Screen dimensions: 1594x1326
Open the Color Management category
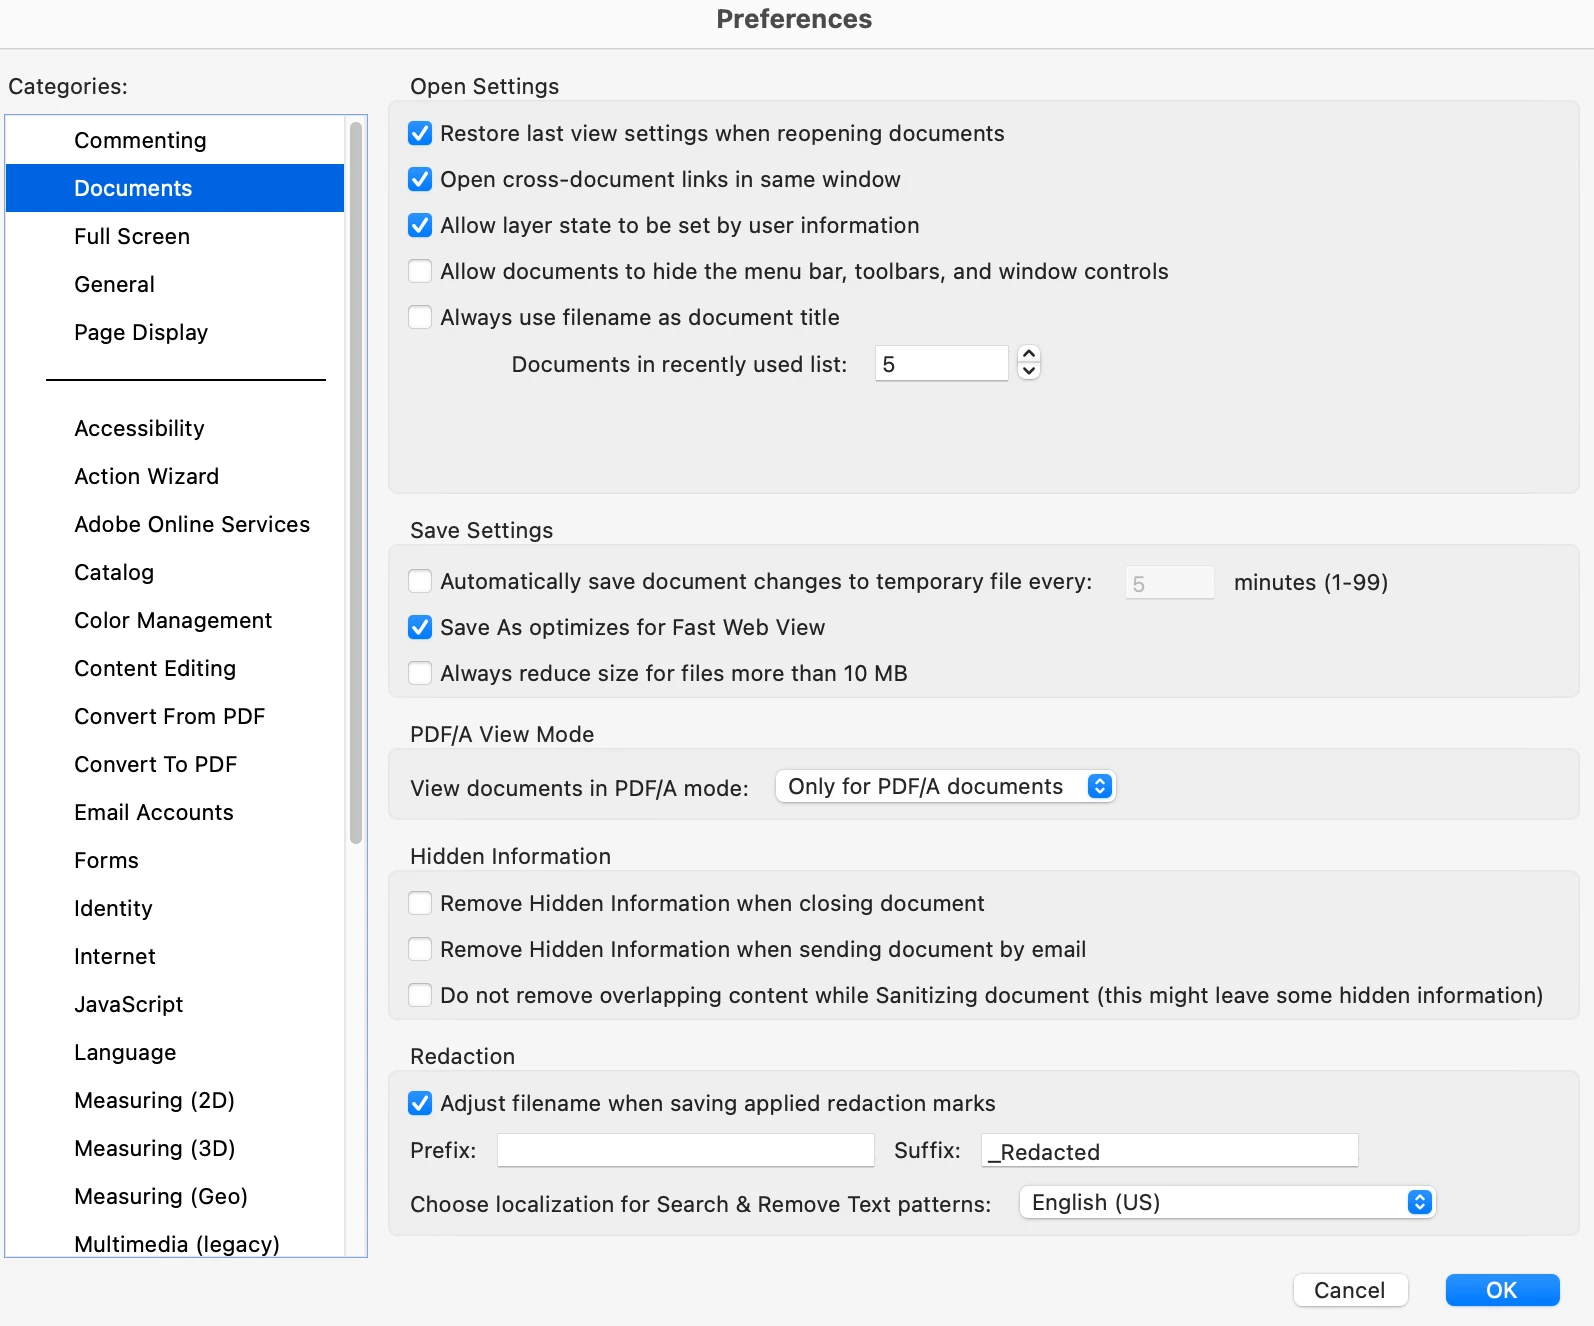pos(173,620)
